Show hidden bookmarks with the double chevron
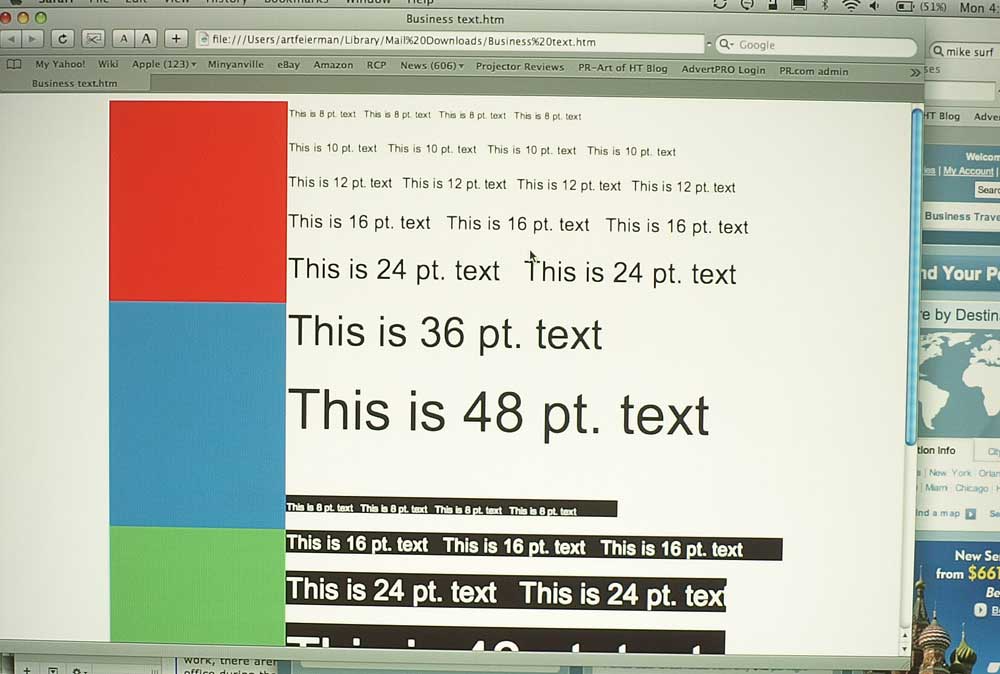 915,72
